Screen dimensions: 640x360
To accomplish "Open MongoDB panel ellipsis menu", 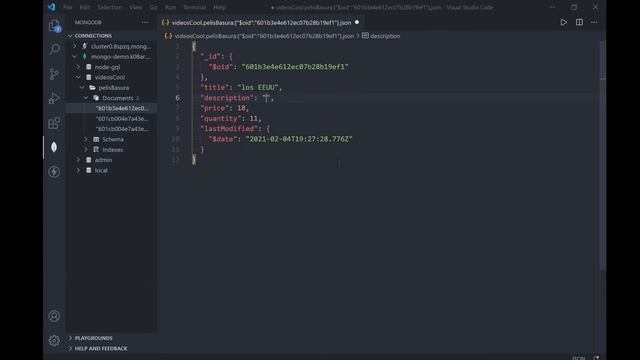I will 145,22.
